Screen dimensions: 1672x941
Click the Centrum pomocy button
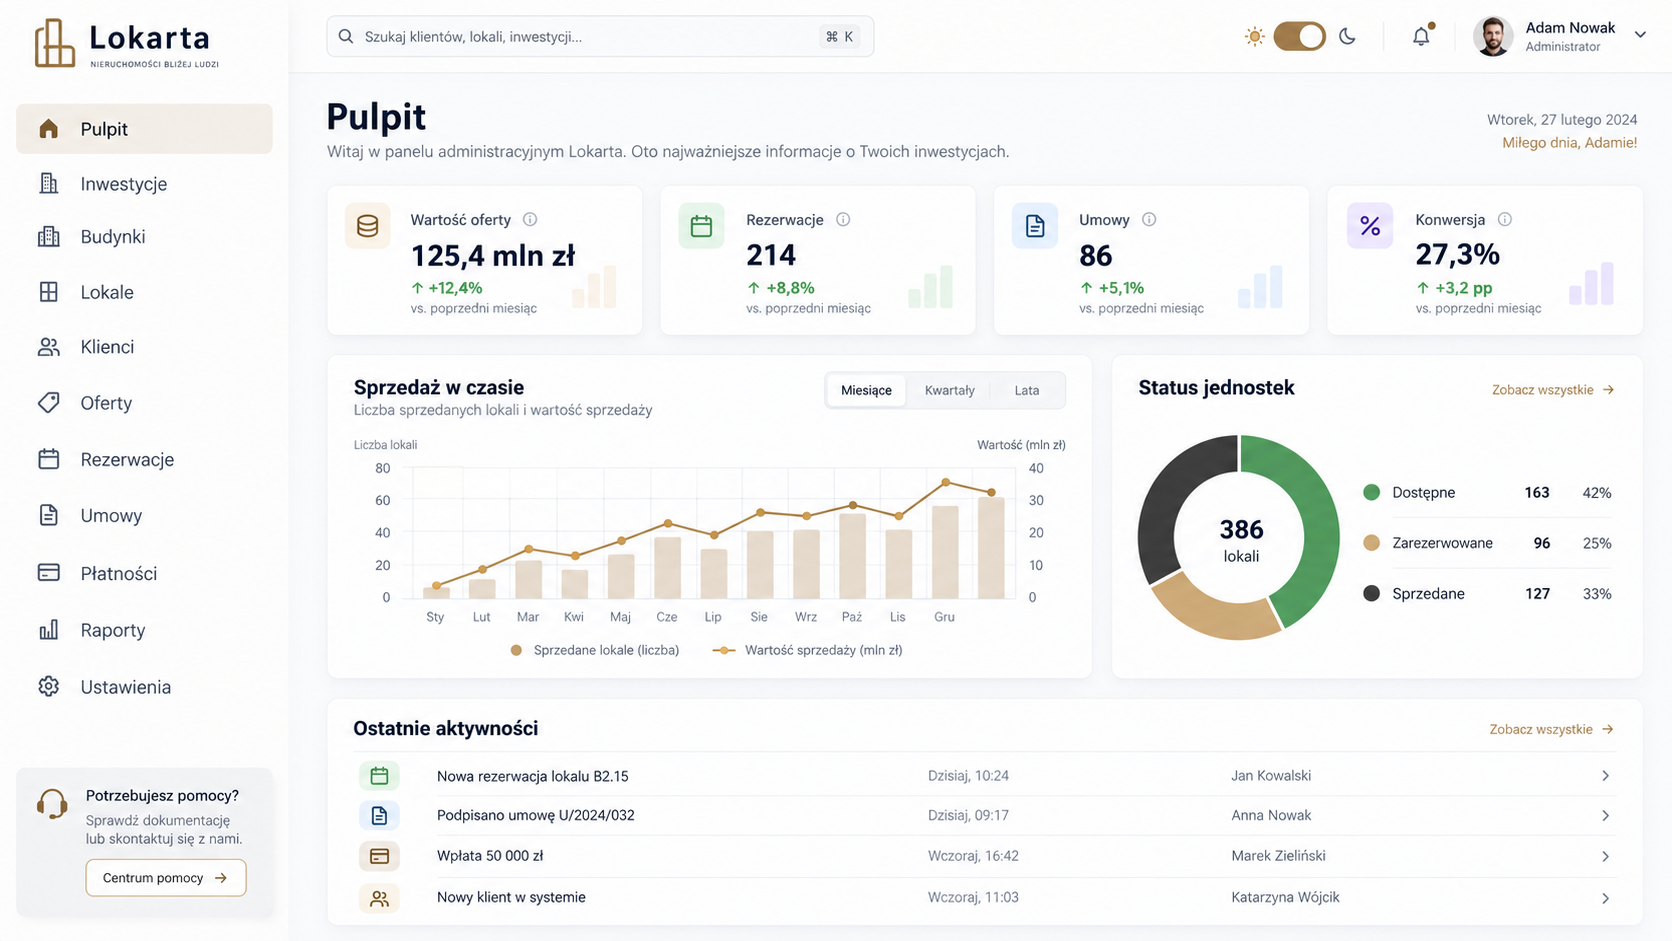pos(166,878)
